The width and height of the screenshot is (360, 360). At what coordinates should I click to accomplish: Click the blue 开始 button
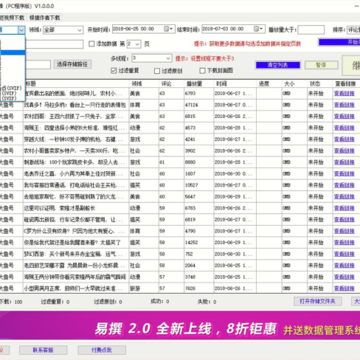[x=339, y=42]
